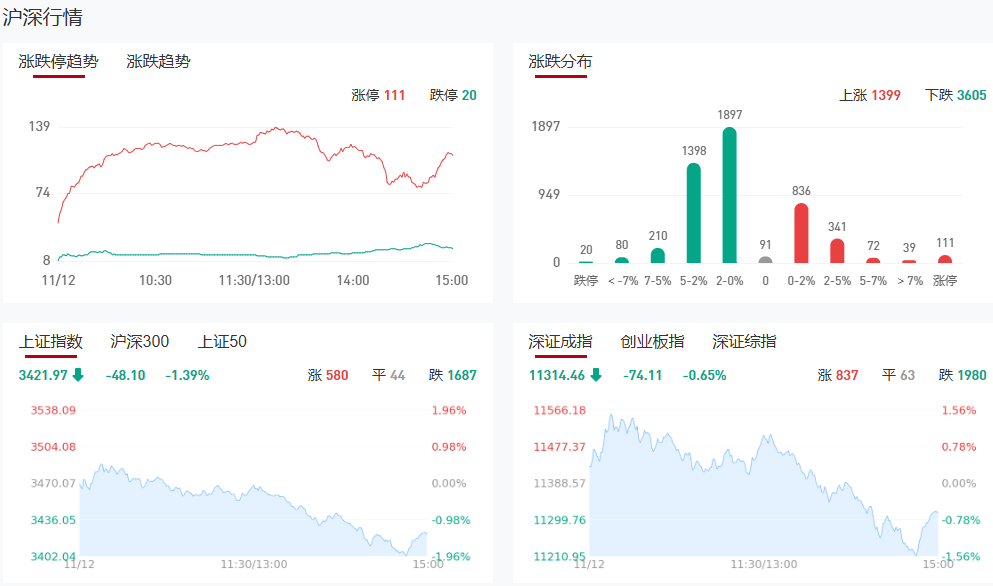This screenshot has width=993, height=586.
Task: Click the green down arrow beside 11314.46
Action: [596, 376]
